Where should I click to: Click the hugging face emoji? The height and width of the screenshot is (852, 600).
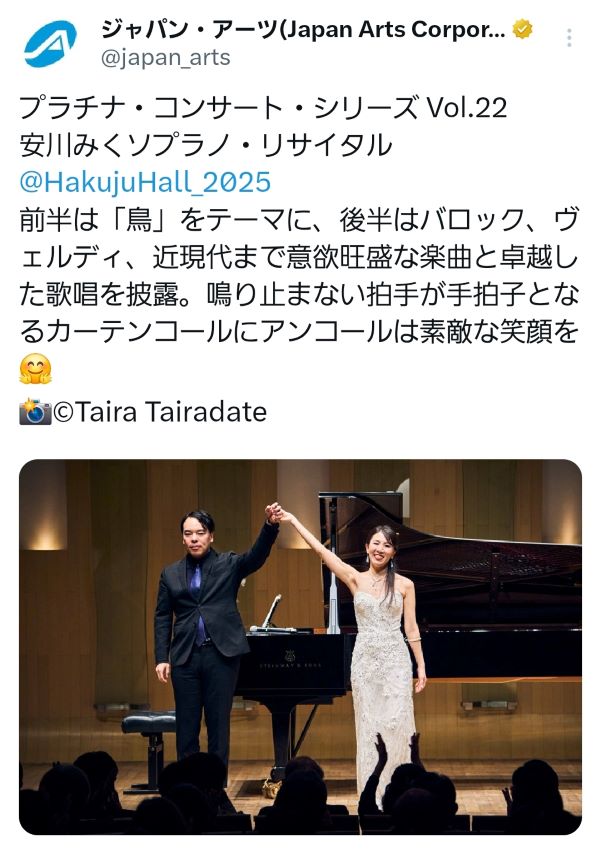(35, 370)
